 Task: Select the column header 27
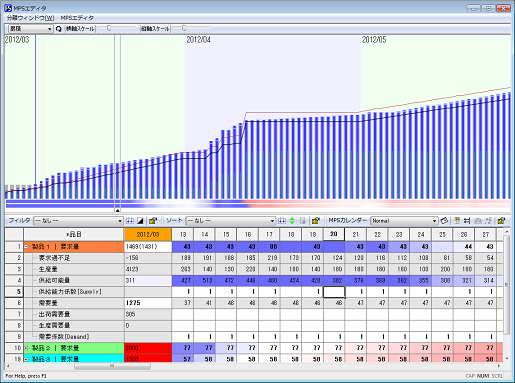pos(486,234)
